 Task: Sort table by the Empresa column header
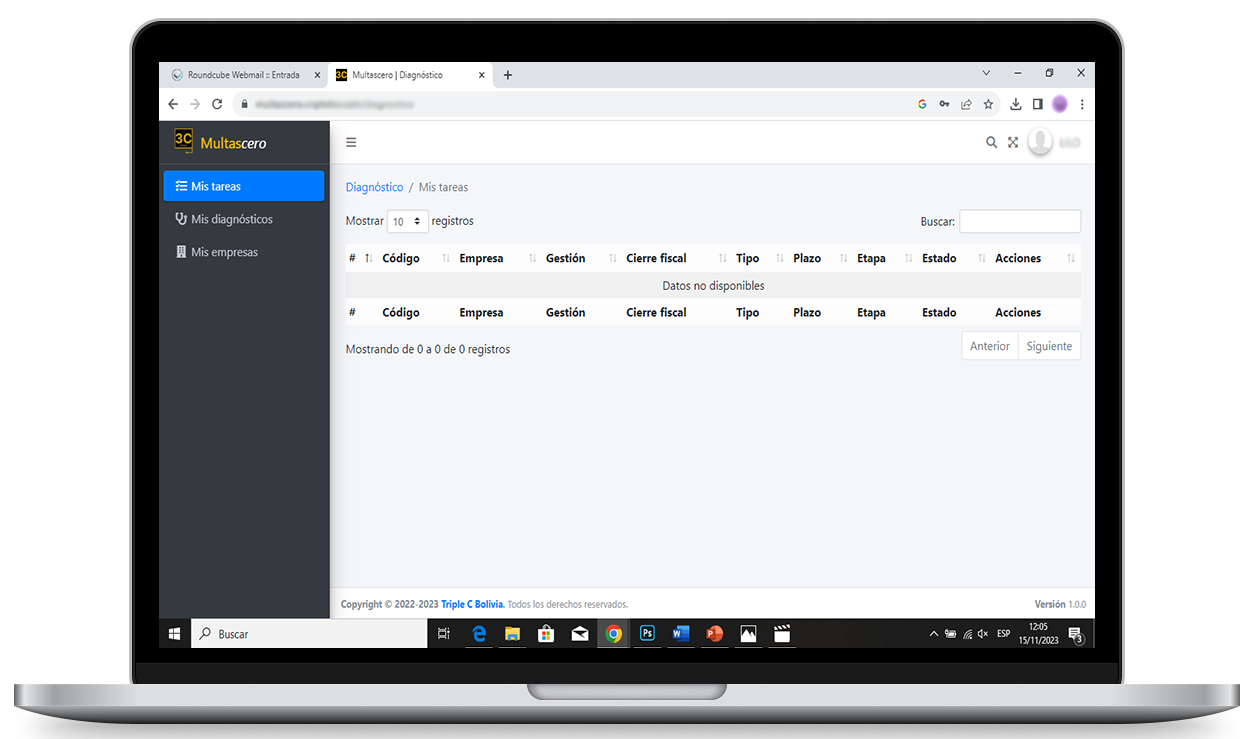(x=481, y=258)
